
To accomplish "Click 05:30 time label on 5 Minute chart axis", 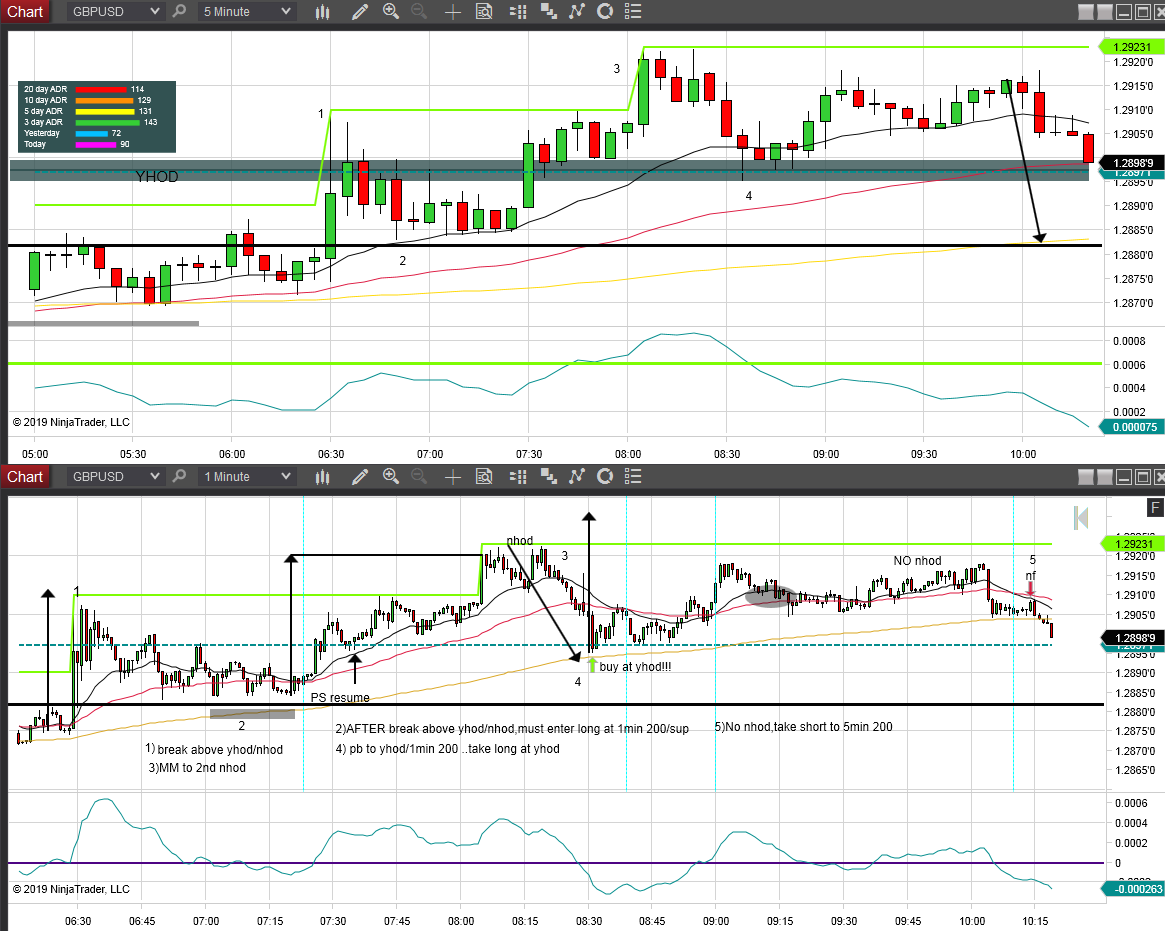I will (133, 454).
